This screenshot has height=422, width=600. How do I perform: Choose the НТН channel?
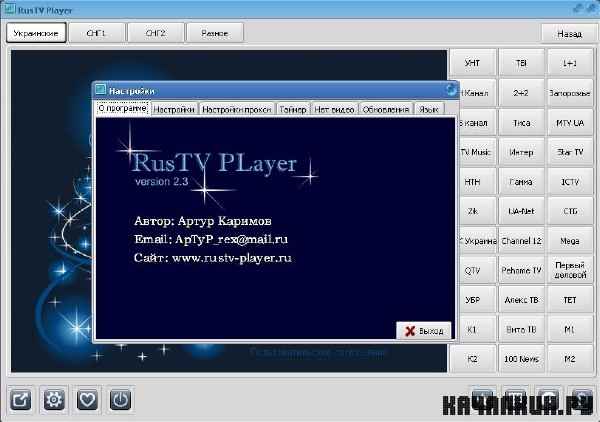477,182
